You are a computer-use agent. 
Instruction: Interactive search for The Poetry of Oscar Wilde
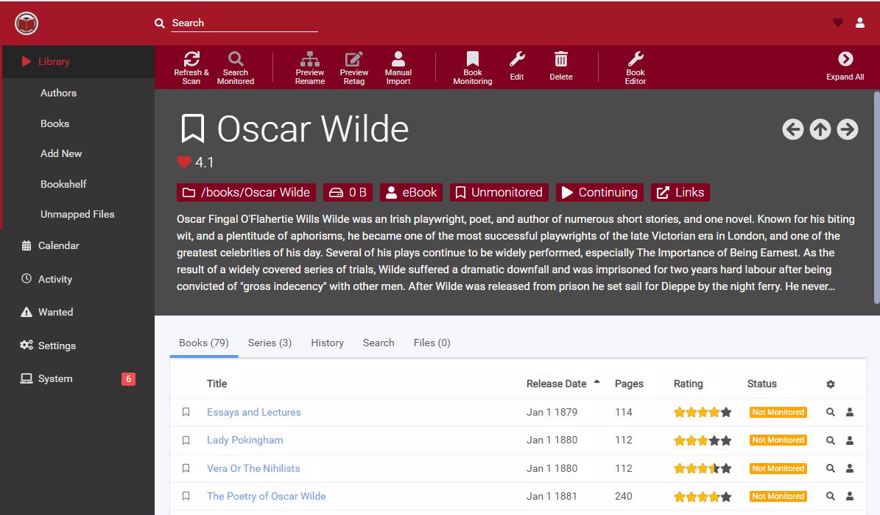point(850,496)
